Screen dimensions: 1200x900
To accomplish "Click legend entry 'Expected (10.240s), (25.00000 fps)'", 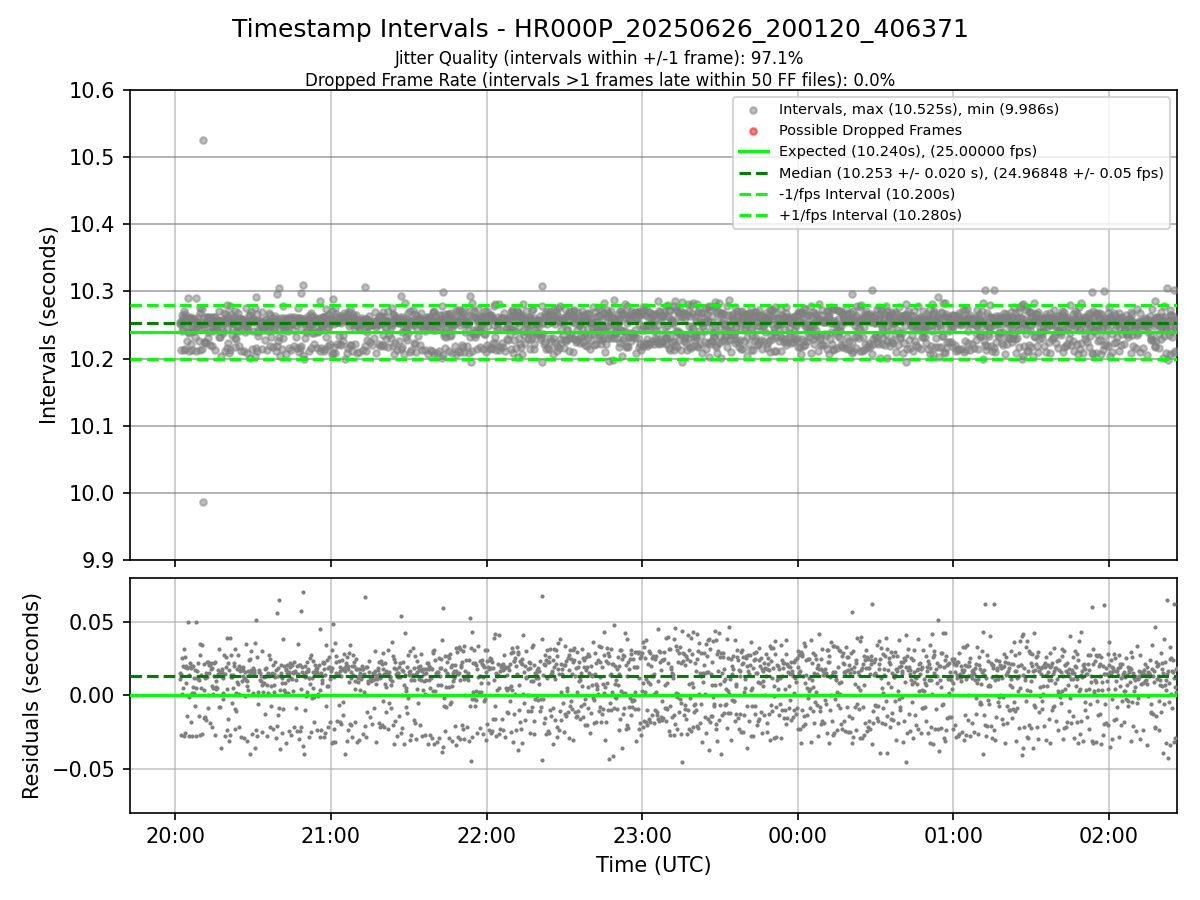I will (x=907, y=151).
